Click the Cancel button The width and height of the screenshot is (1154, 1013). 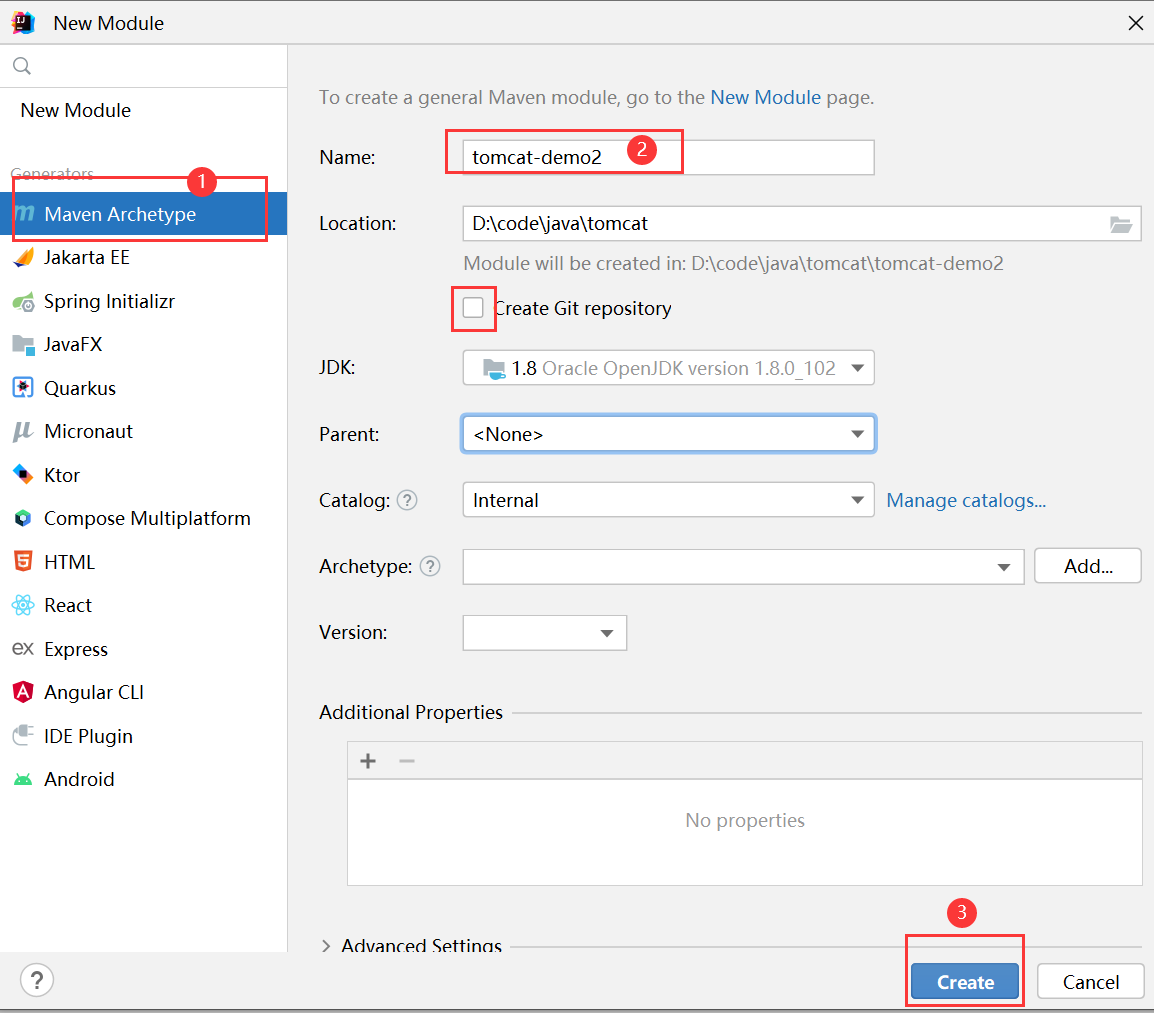(1091, 982)
